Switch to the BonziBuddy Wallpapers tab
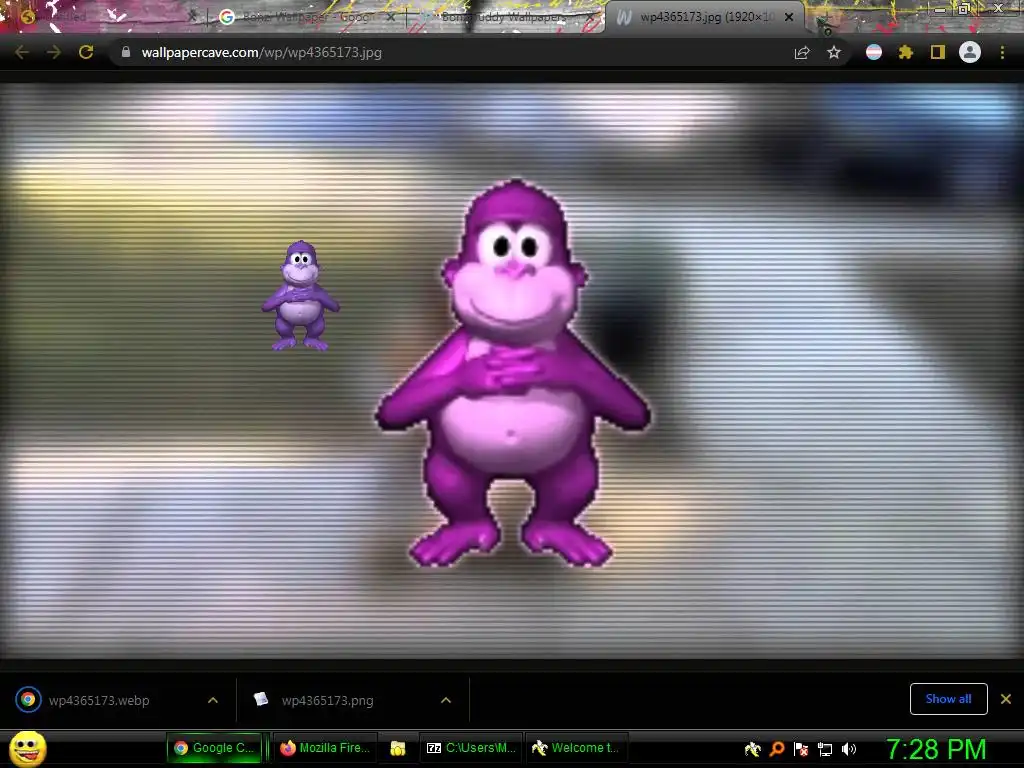The width and height of the screenshot is (1024, 768). pyautogui.click(x=506, y=17)
